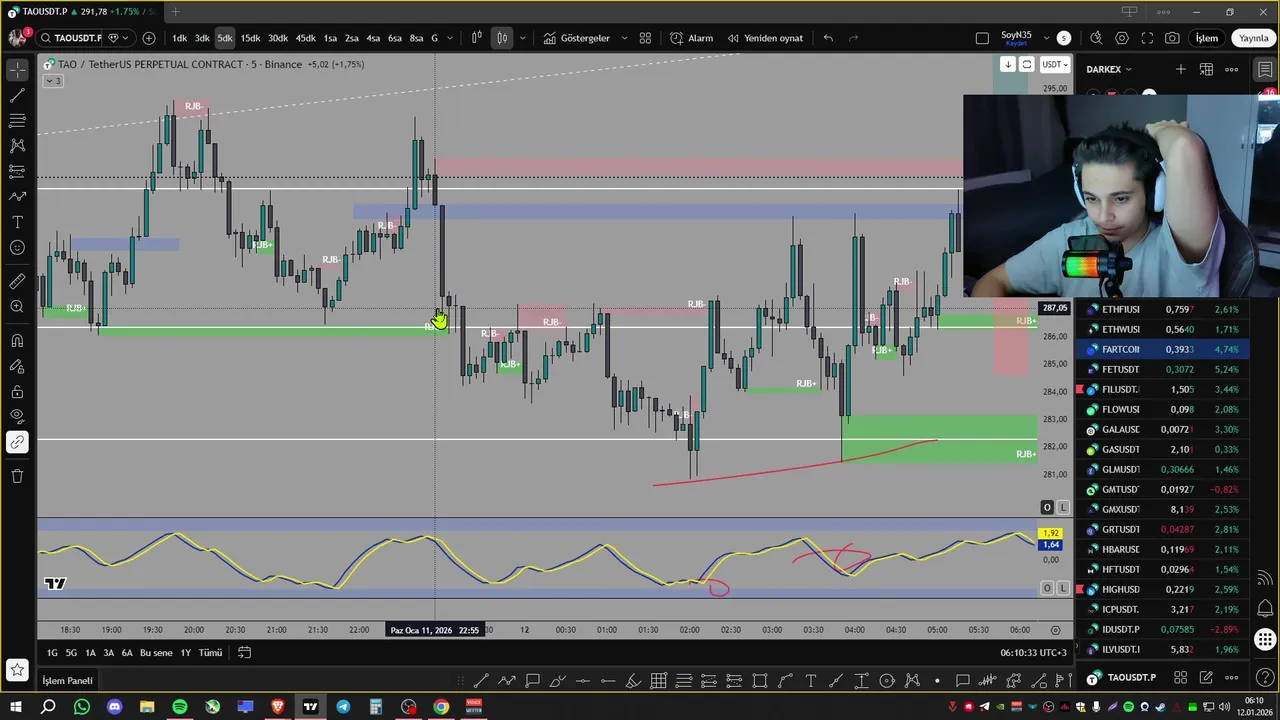
Task: Add symbol to DARKEX watchlist
Action: coord(1181,69)
